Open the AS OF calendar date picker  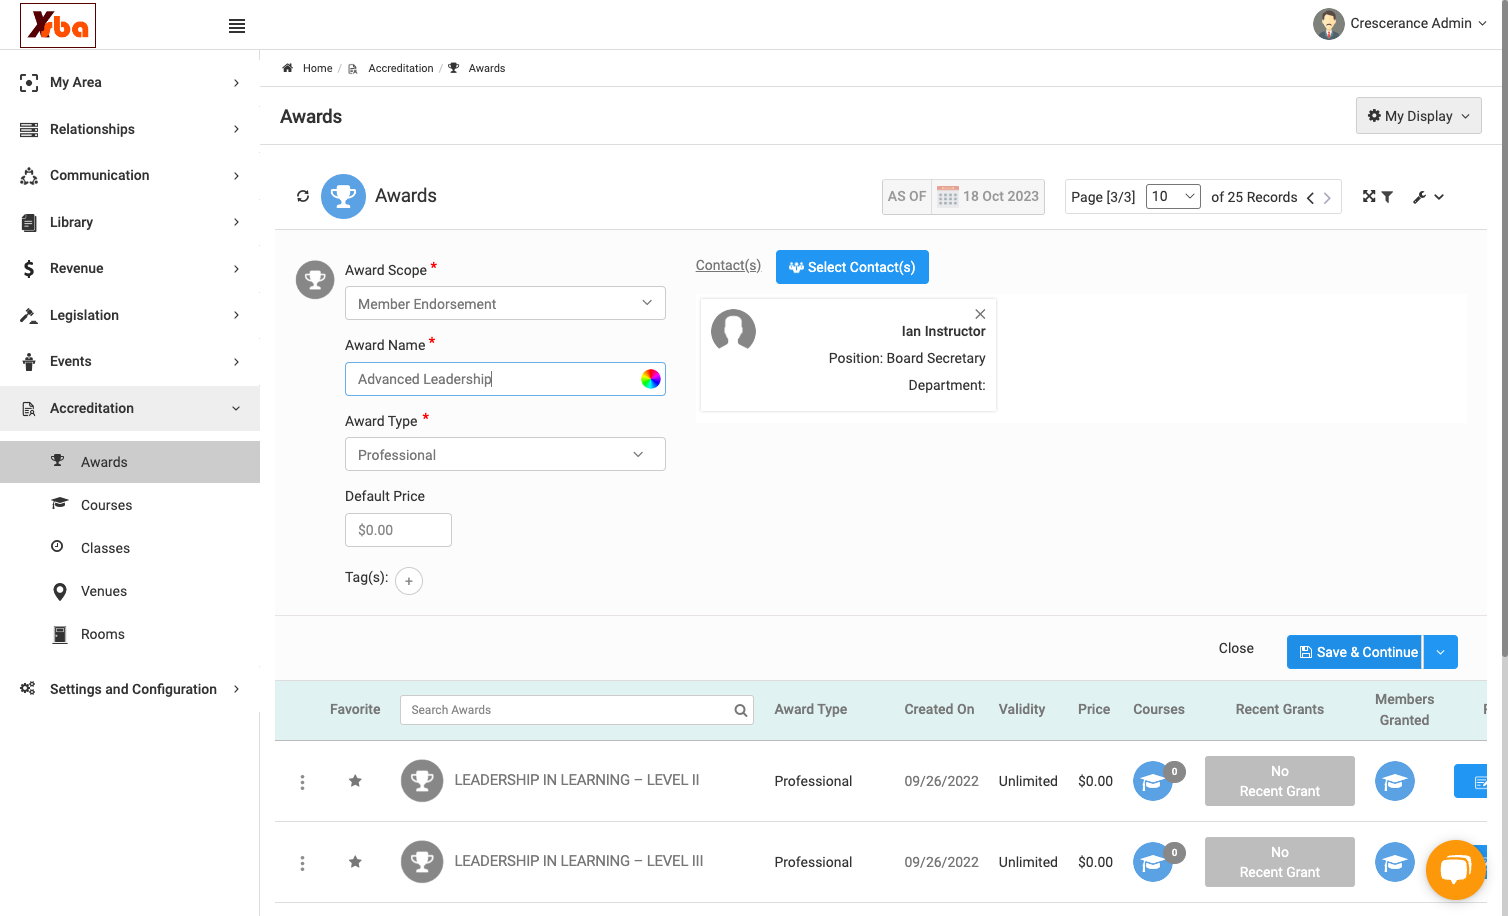(948, 197)
